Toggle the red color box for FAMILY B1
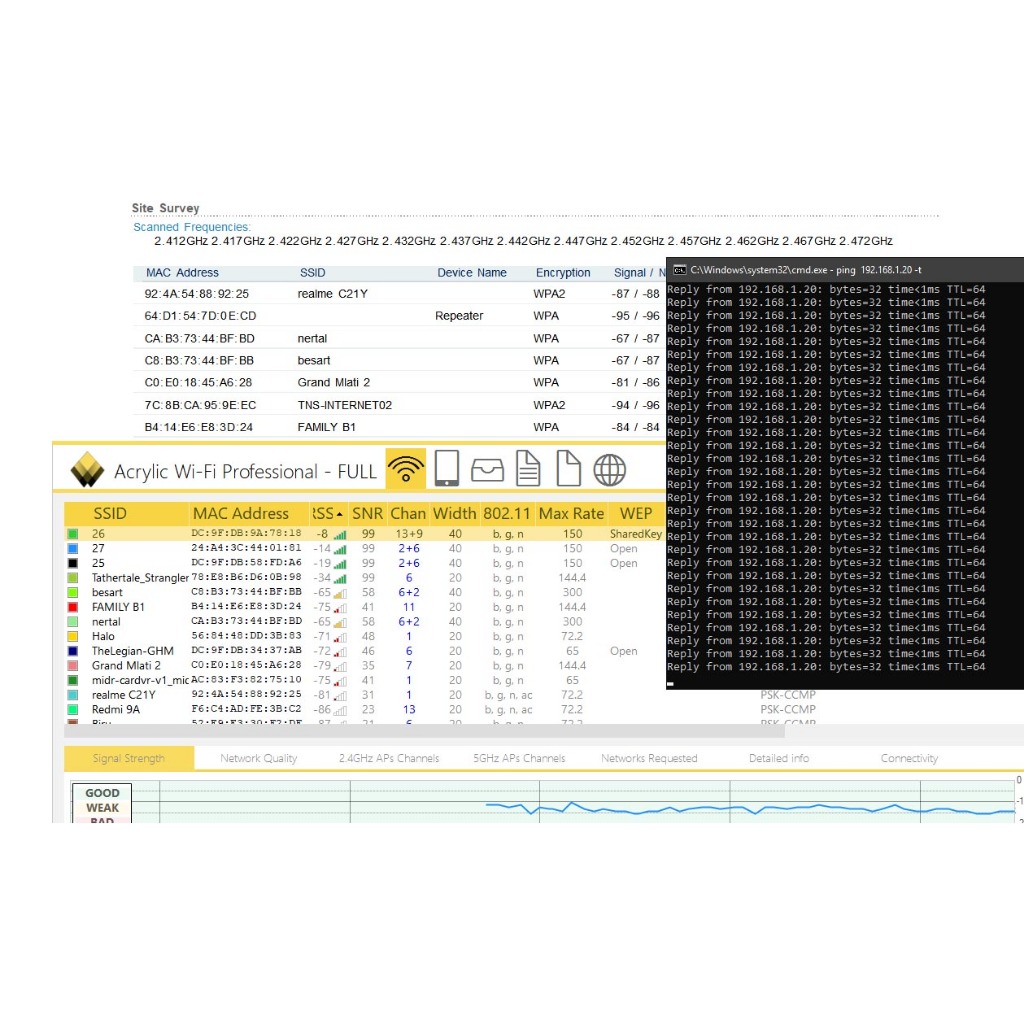Screen dimensions: 1024x1024 pos(72,607)
